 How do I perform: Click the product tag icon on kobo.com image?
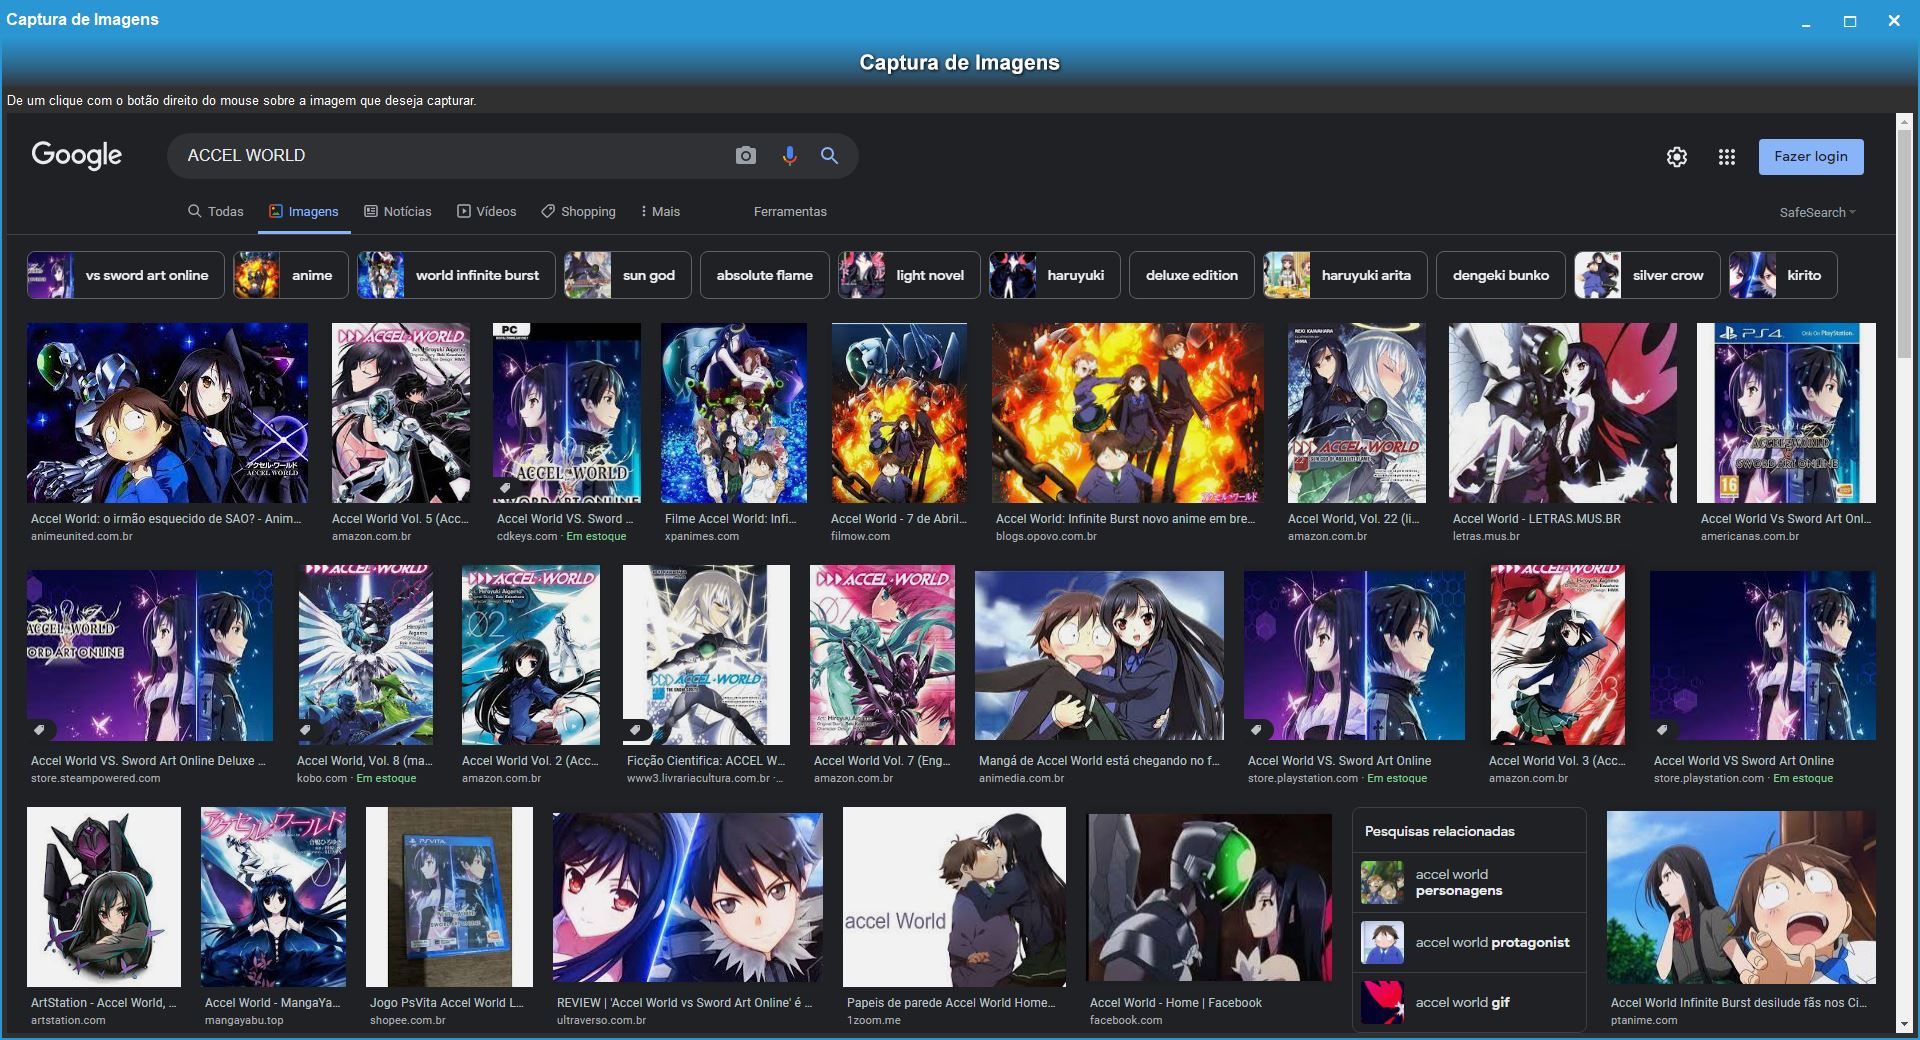click(305, 730)
